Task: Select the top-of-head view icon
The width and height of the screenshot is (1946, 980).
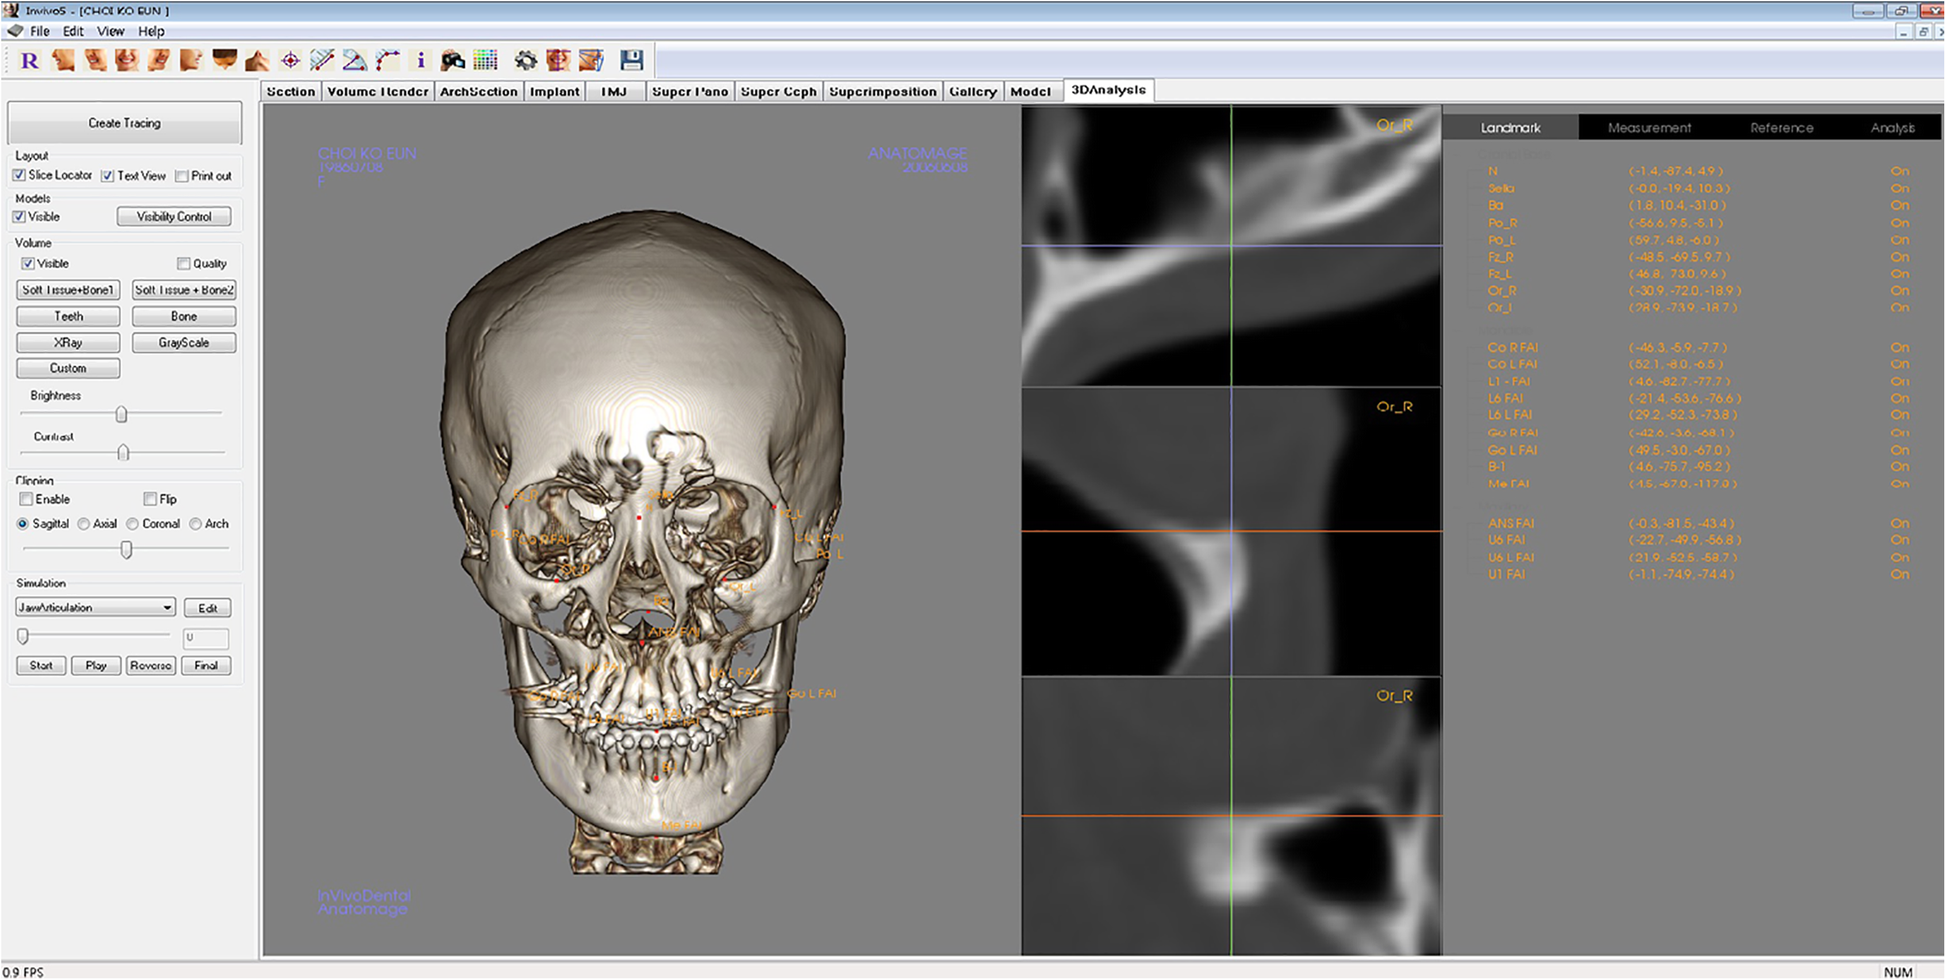Action: coord(224,61)
